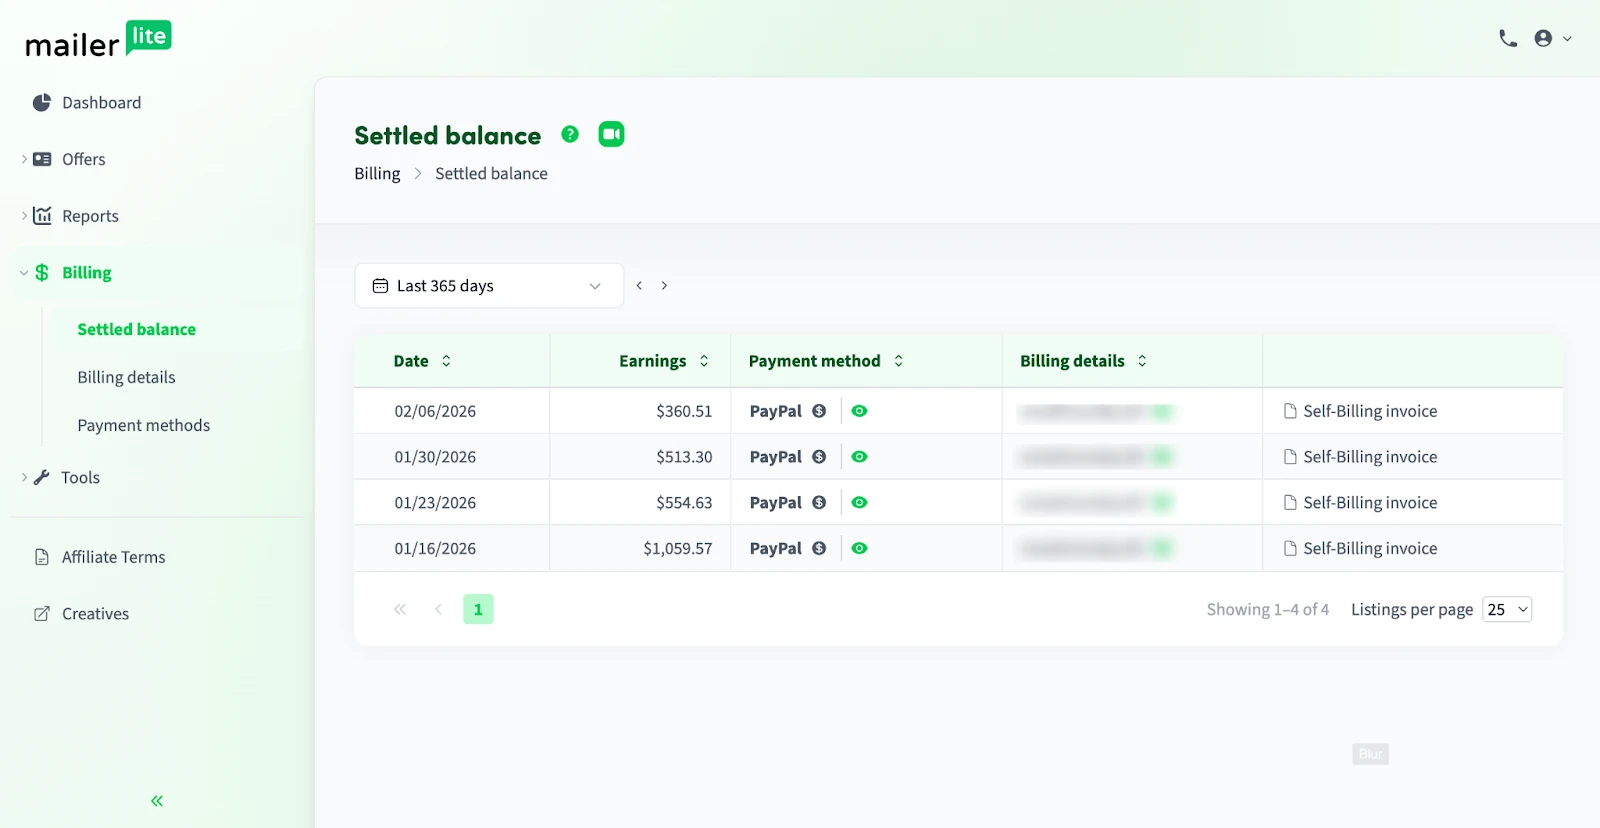Viewport: 1600px width, 828px height.
Task: Click Billing breadcrumb link
Action: click(377, 174)
